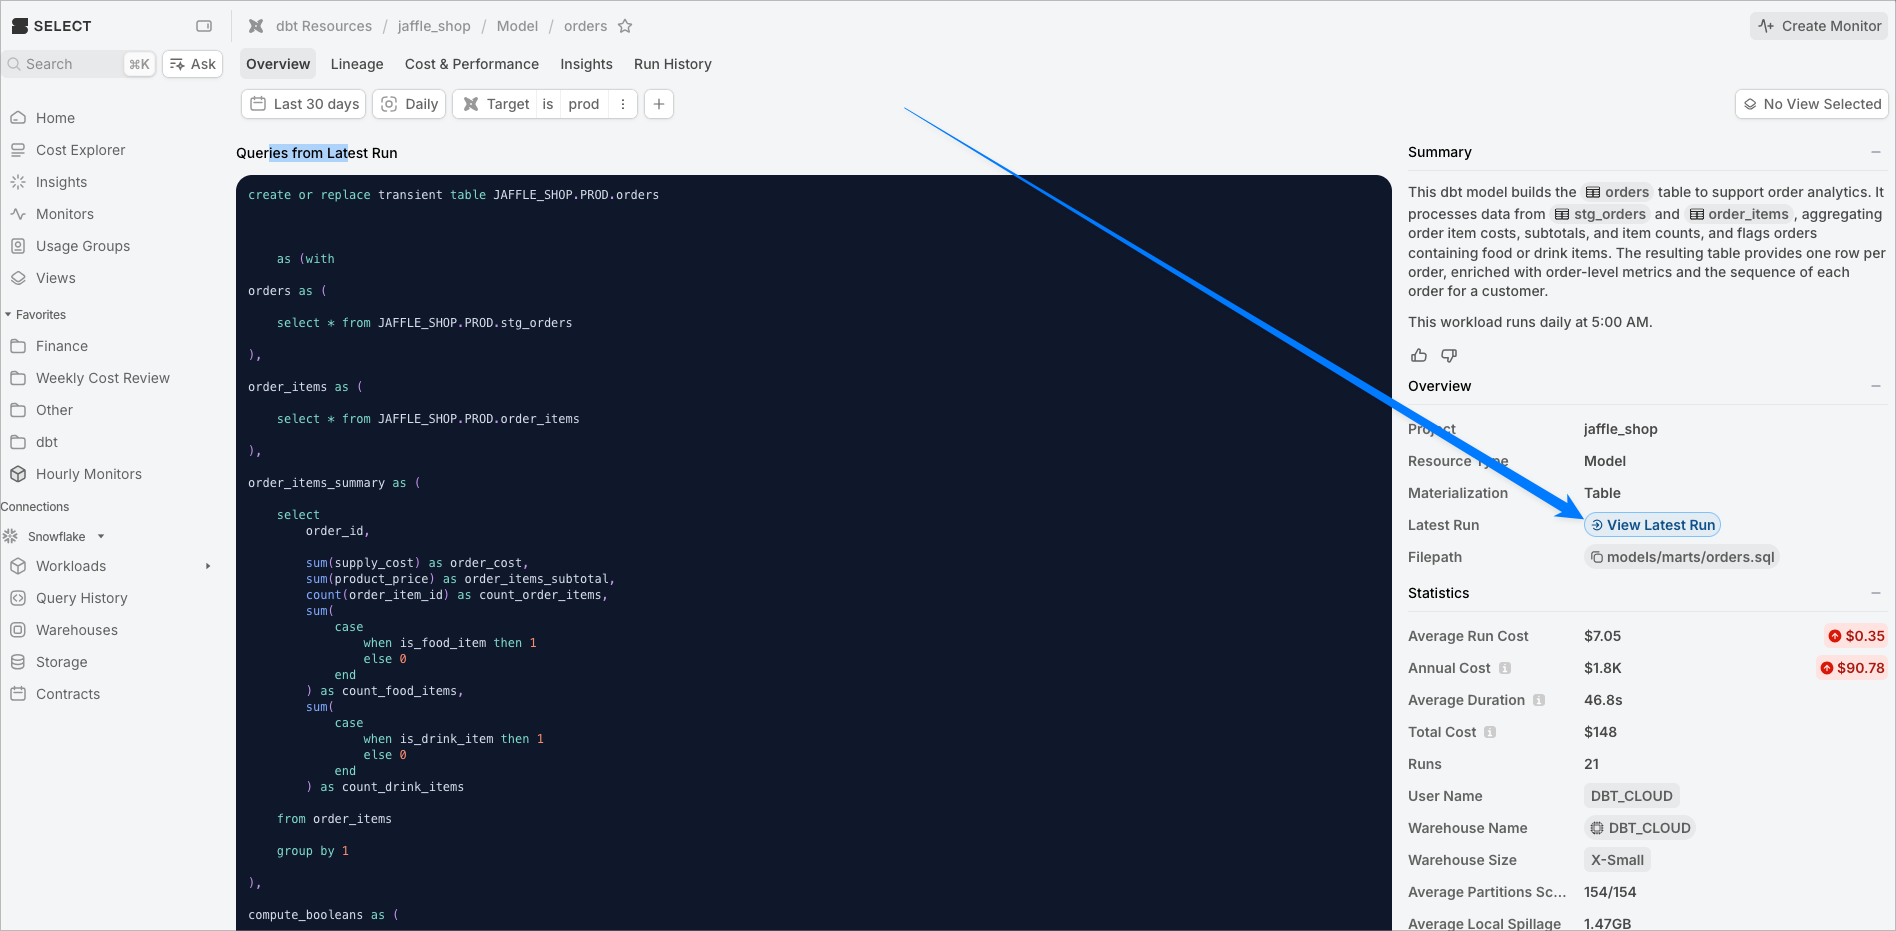The width and height of the screenshot is (1896, 931).
Task: Add a new filter with plus icon
Action: click(x=659, y=104)
